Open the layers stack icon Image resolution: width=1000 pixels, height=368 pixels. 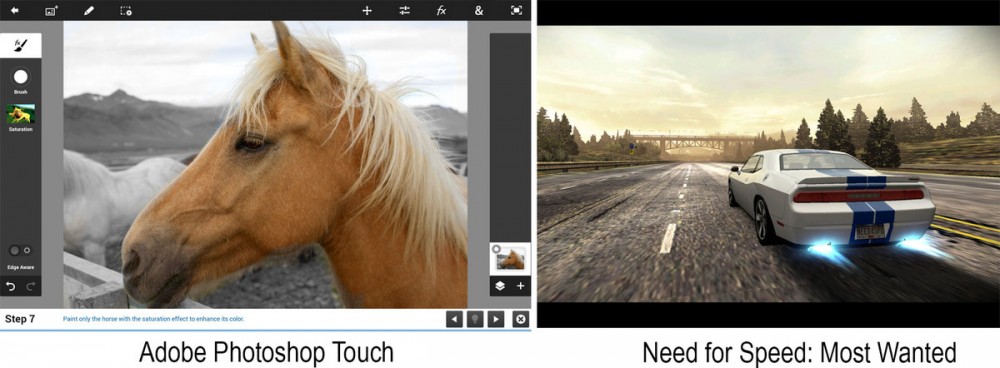500,286
